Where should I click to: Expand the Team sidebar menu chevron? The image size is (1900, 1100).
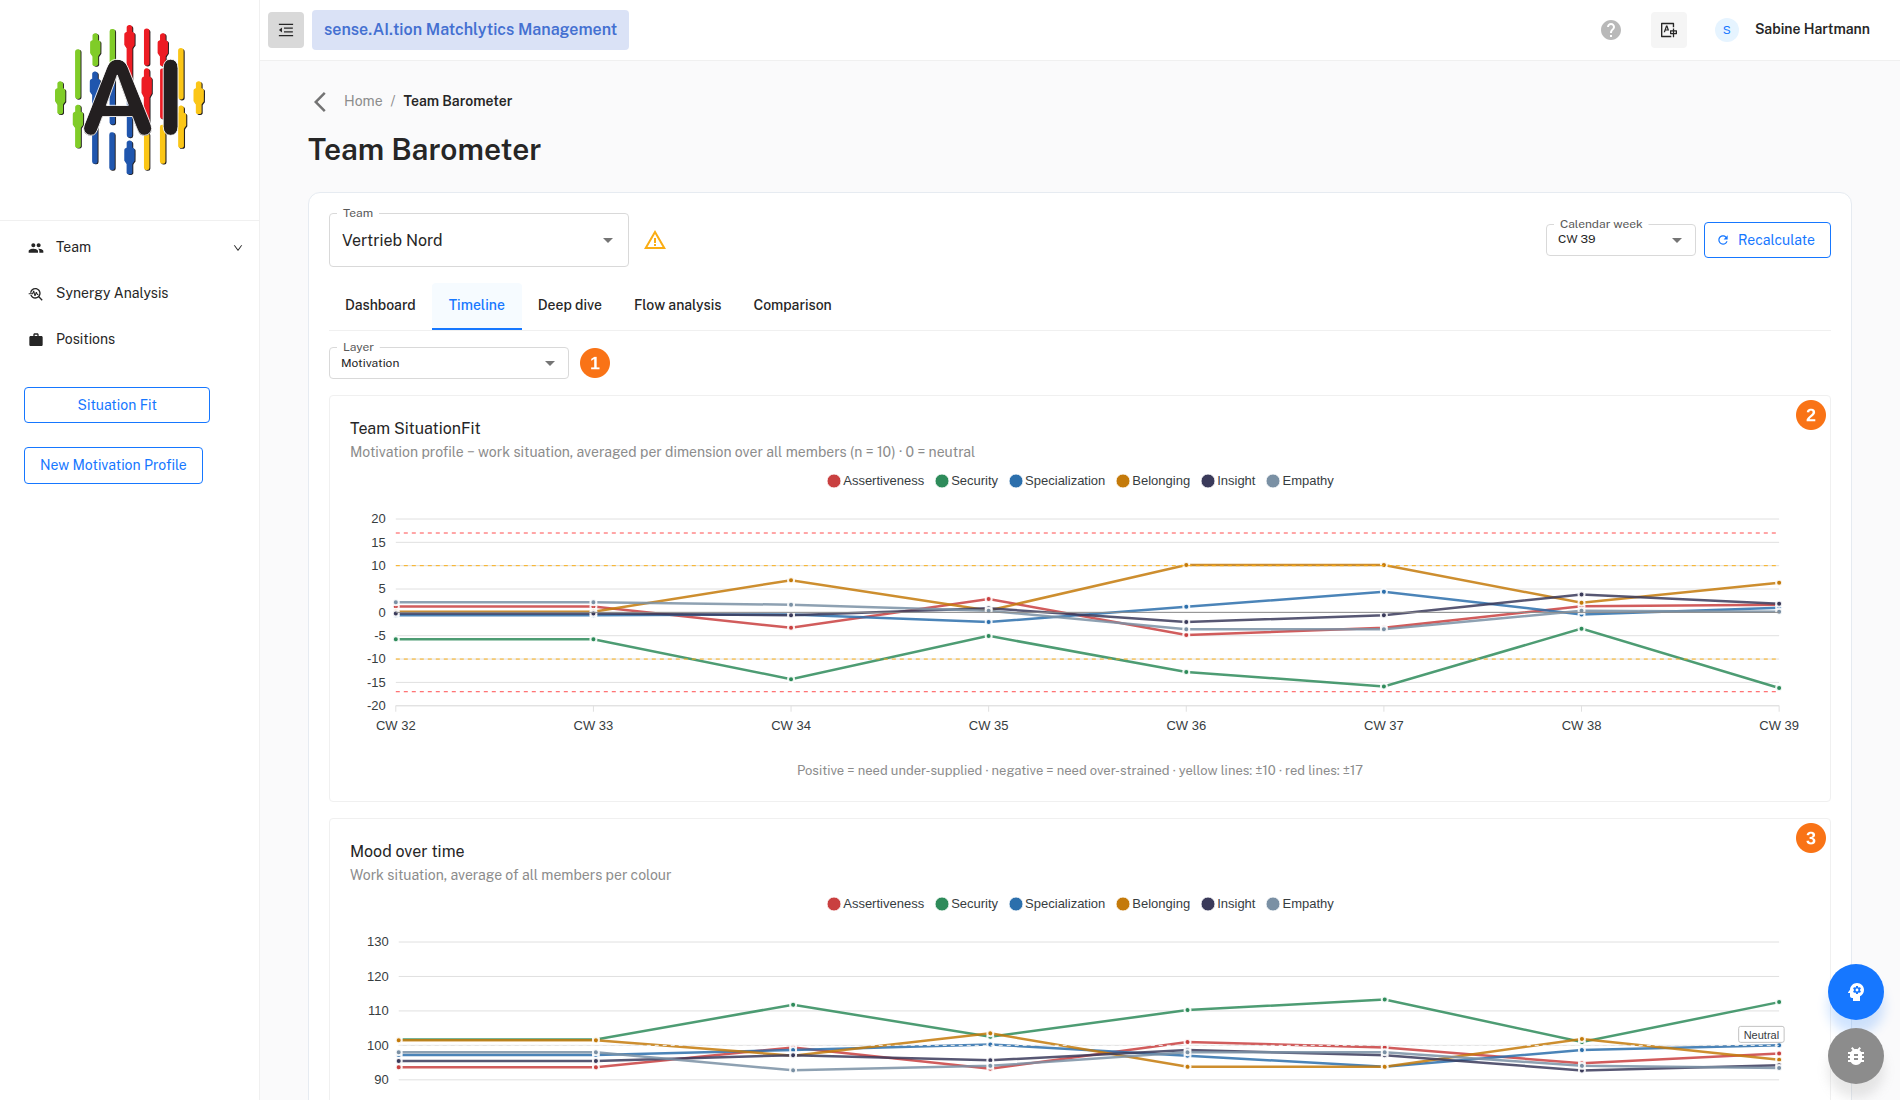238,248
